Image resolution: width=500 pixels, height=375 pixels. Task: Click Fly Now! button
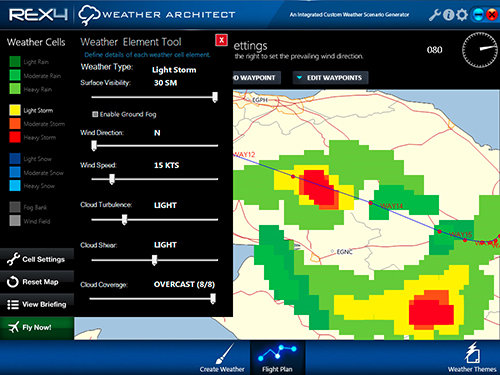point(37,328)
